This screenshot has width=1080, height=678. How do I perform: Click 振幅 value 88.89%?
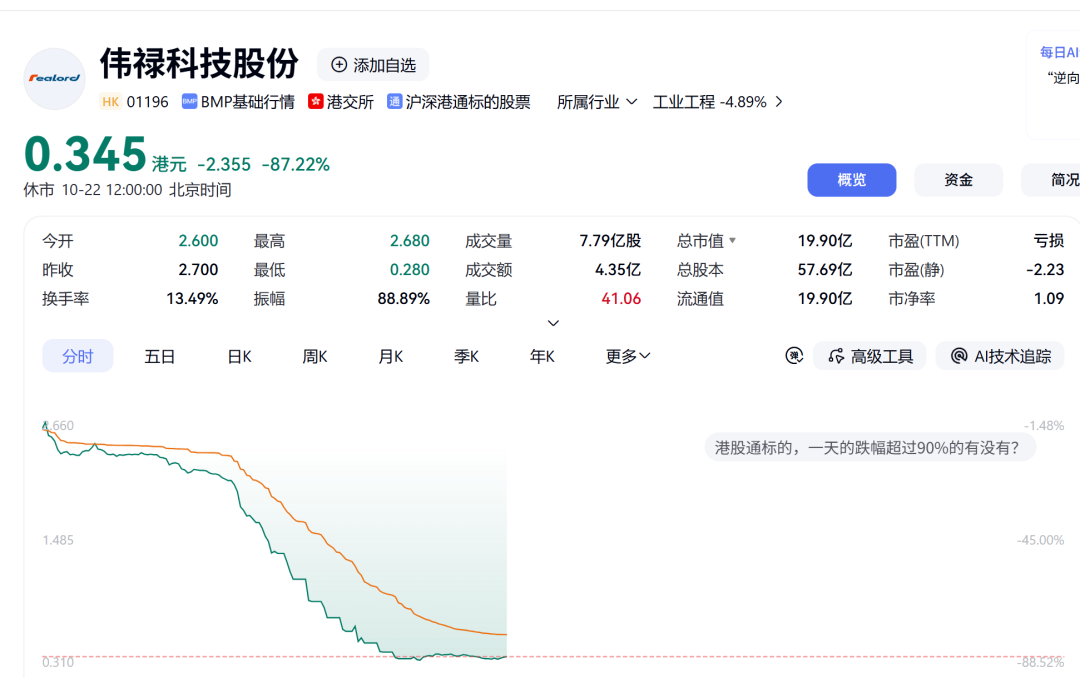tap(404, 298)
